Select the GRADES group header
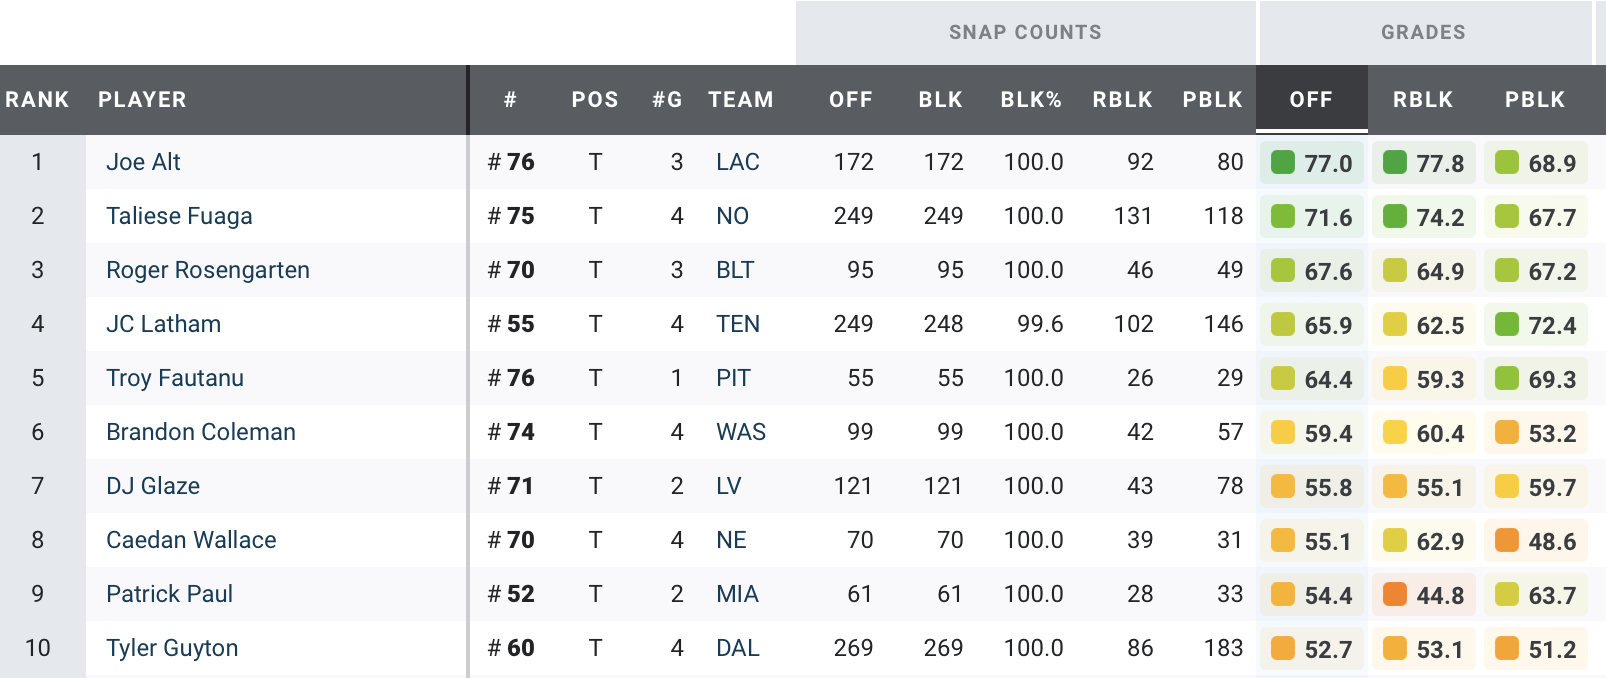 pyautogui.click(x=1423, y=32)
